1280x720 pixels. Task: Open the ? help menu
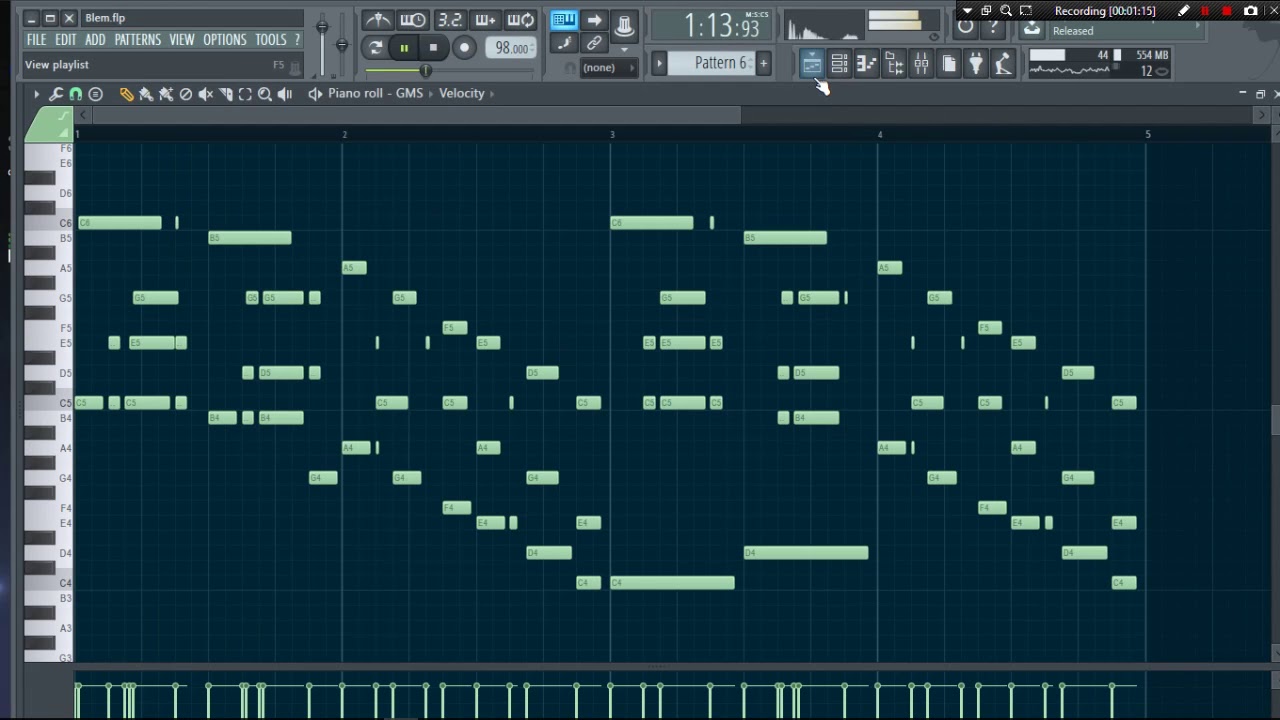pos(297,40)
